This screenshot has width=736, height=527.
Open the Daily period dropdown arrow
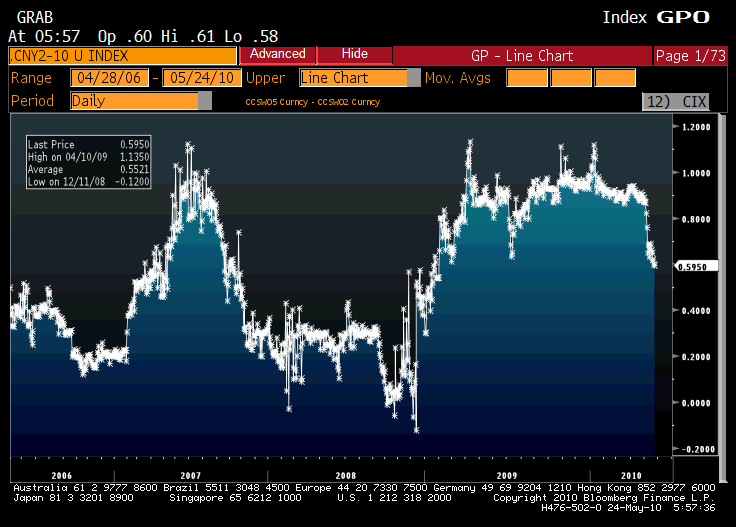coord(205,101)
